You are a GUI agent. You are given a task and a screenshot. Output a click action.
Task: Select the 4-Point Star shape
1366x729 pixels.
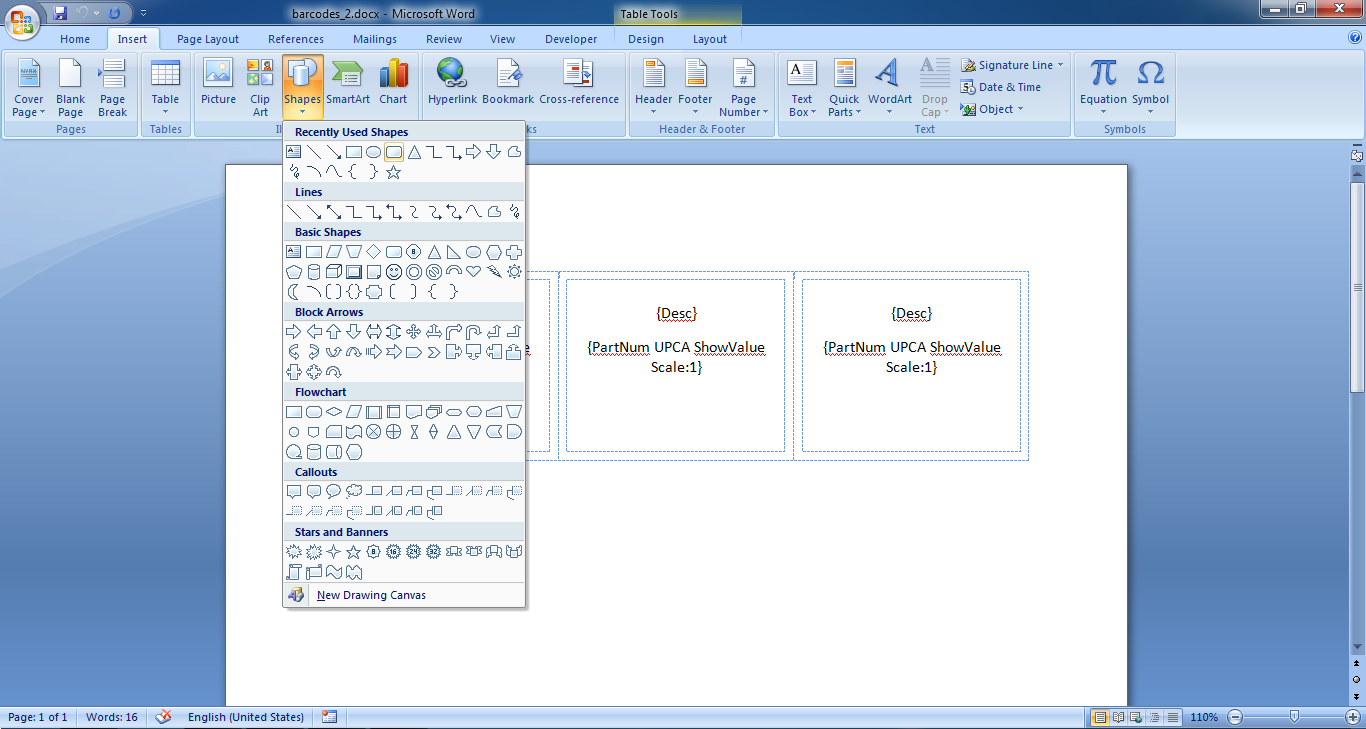coord(334,552)
